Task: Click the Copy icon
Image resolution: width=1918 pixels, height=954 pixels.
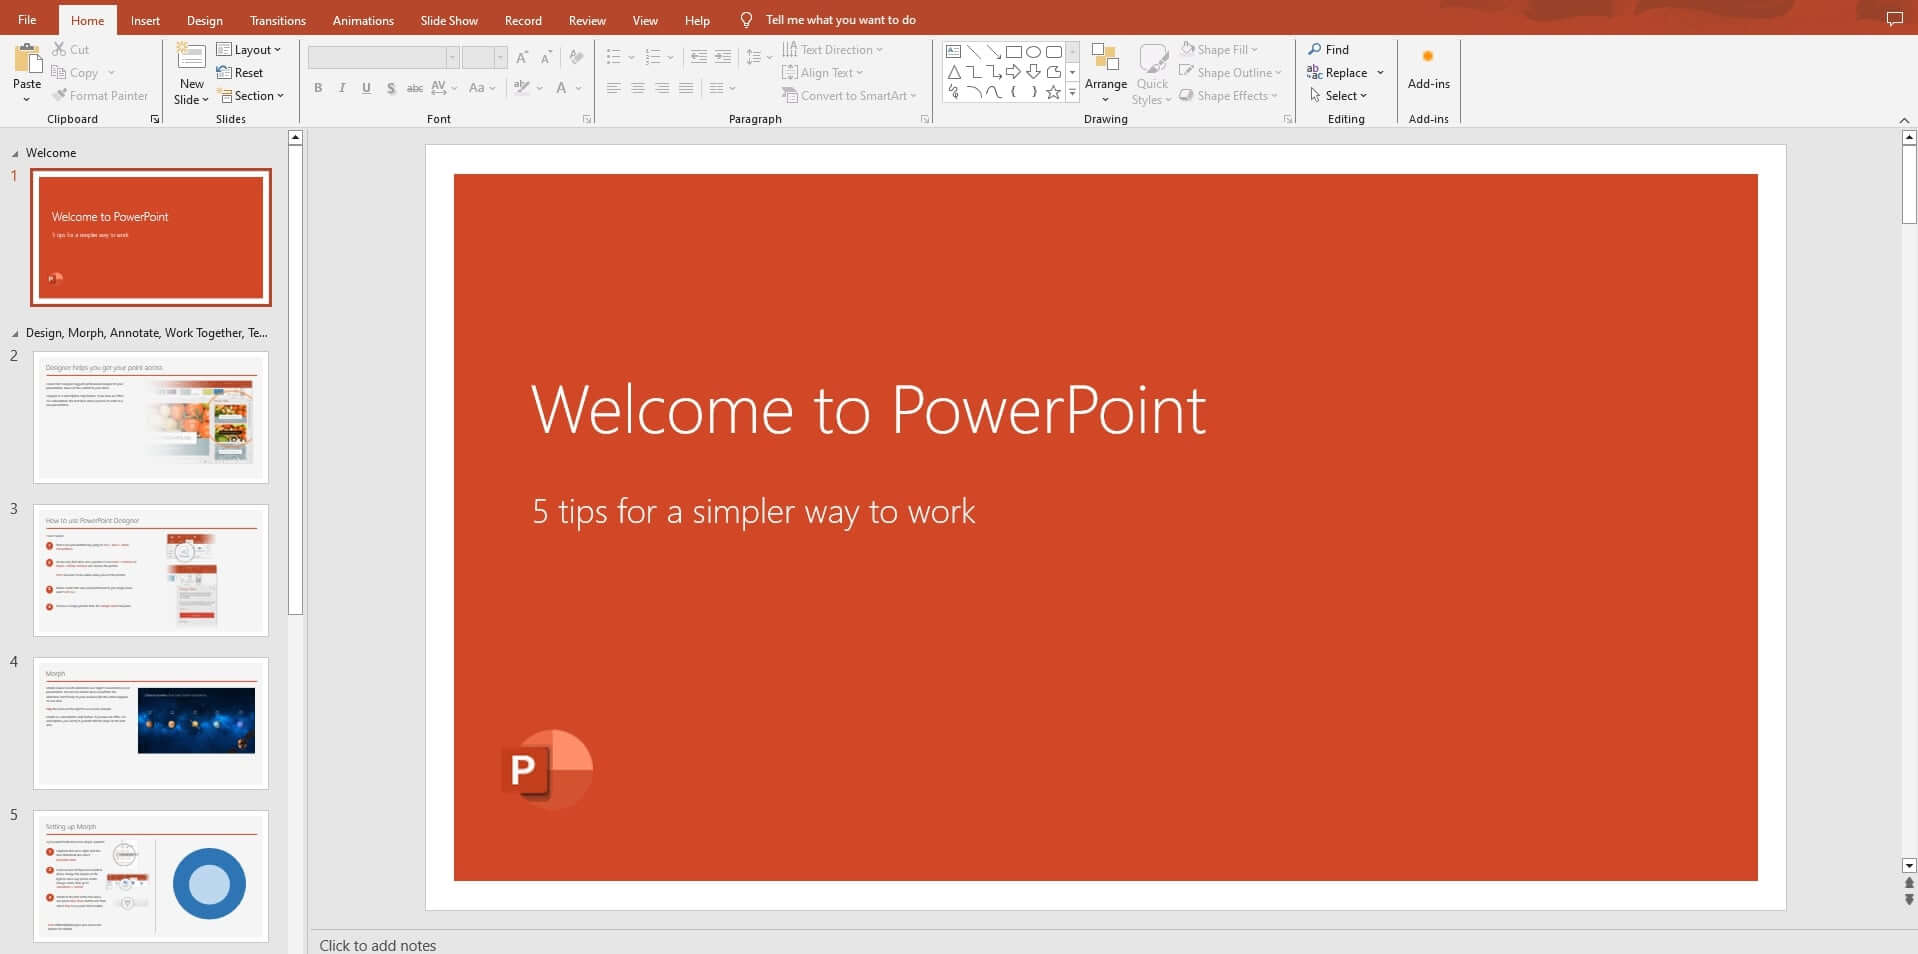Action: (x=59, y=72)
